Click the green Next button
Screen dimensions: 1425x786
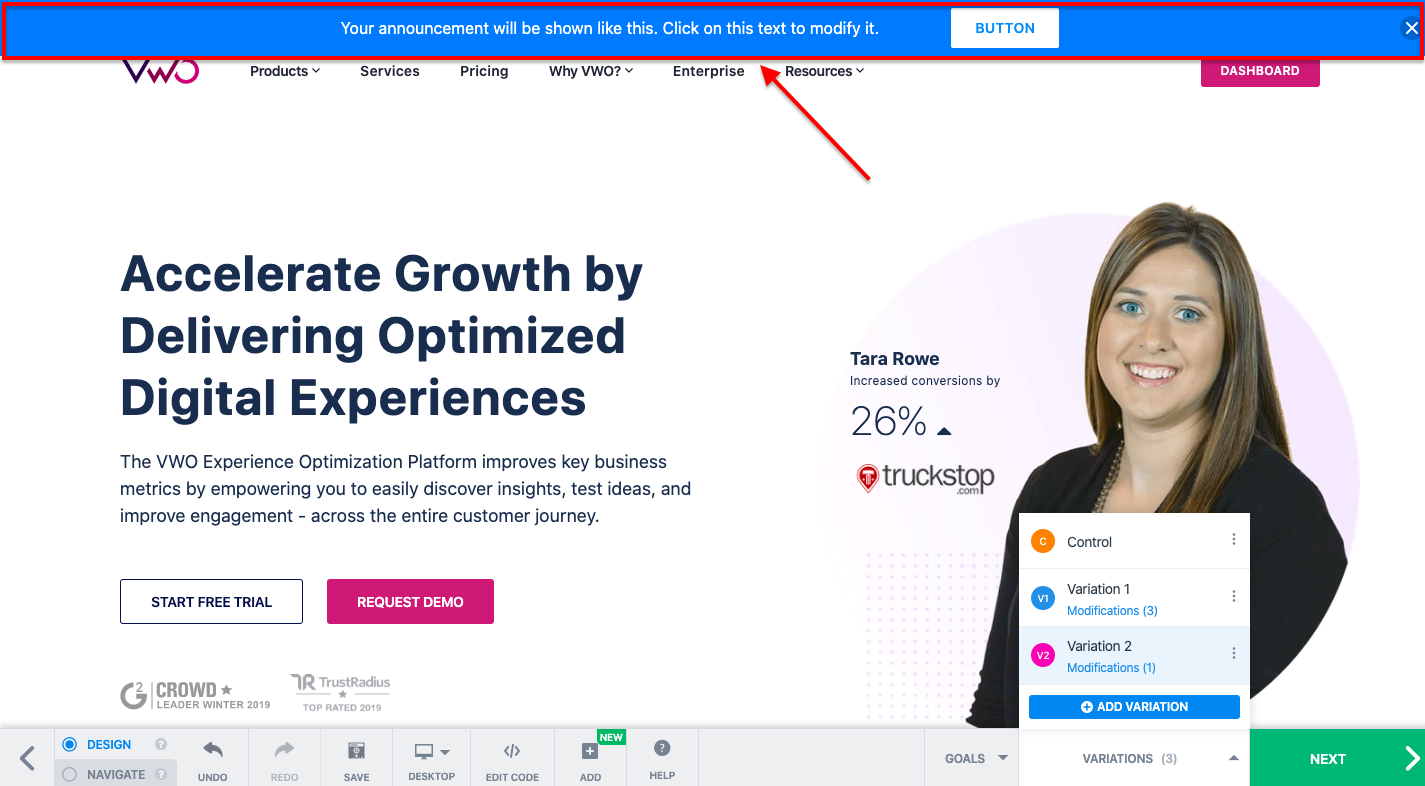[x=1337, y=758]
